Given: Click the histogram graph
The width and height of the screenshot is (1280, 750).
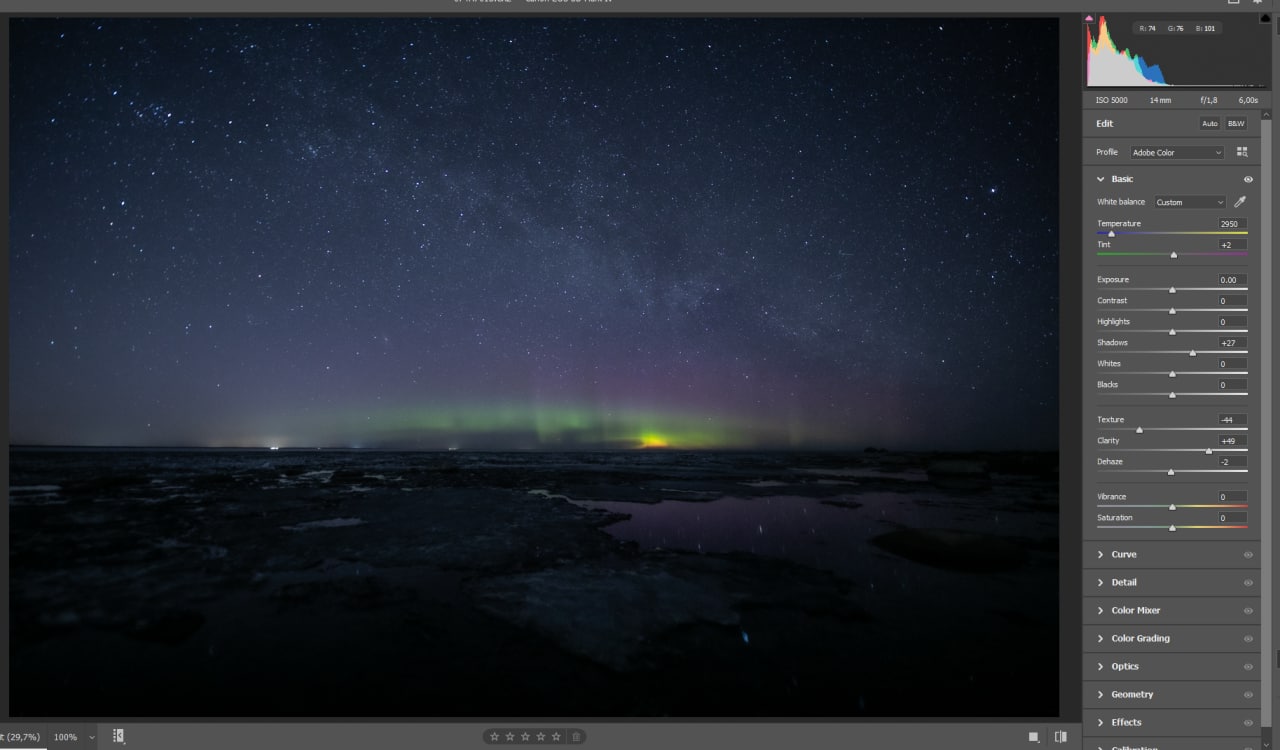Looking at the screenshot, I should pos(1177,50).
